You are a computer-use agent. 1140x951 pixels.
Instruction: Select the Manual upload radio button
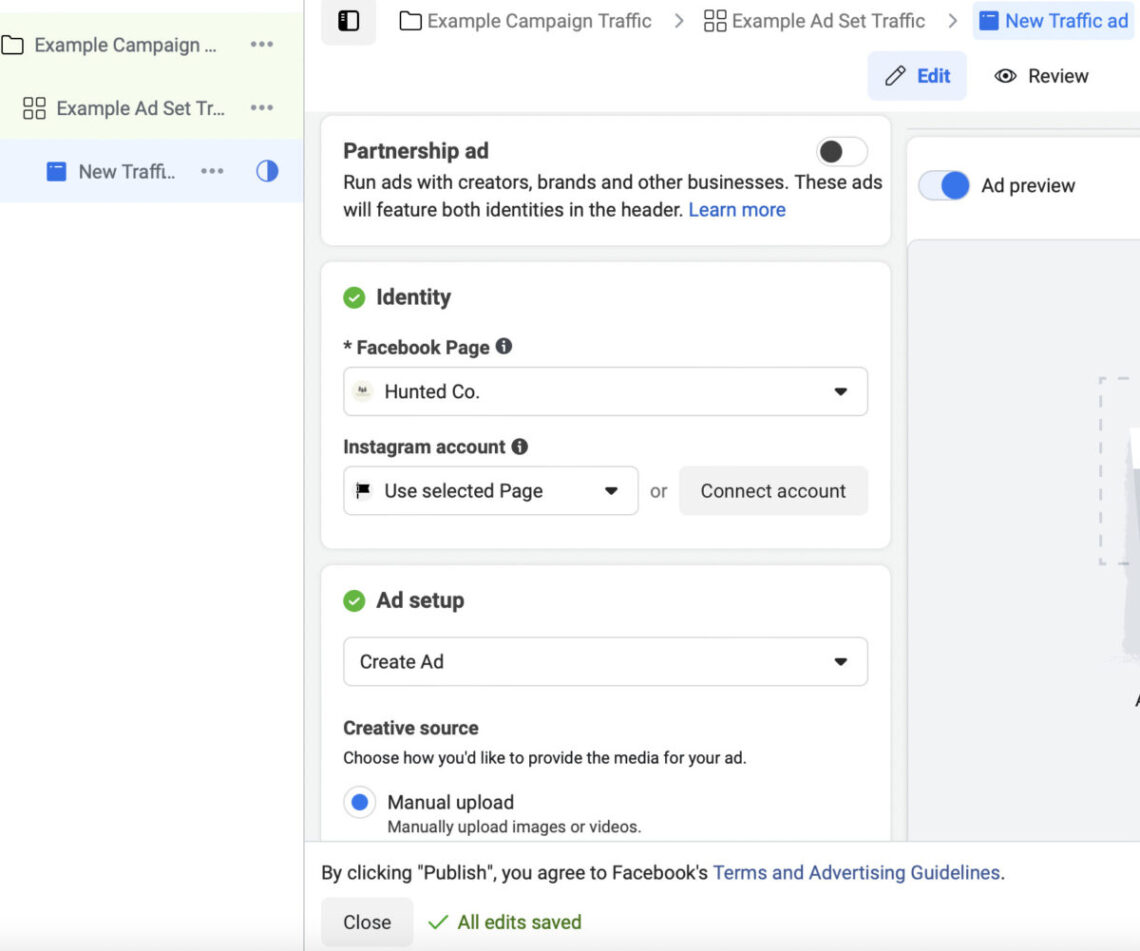pyautogui.click(x=359, y=802)
